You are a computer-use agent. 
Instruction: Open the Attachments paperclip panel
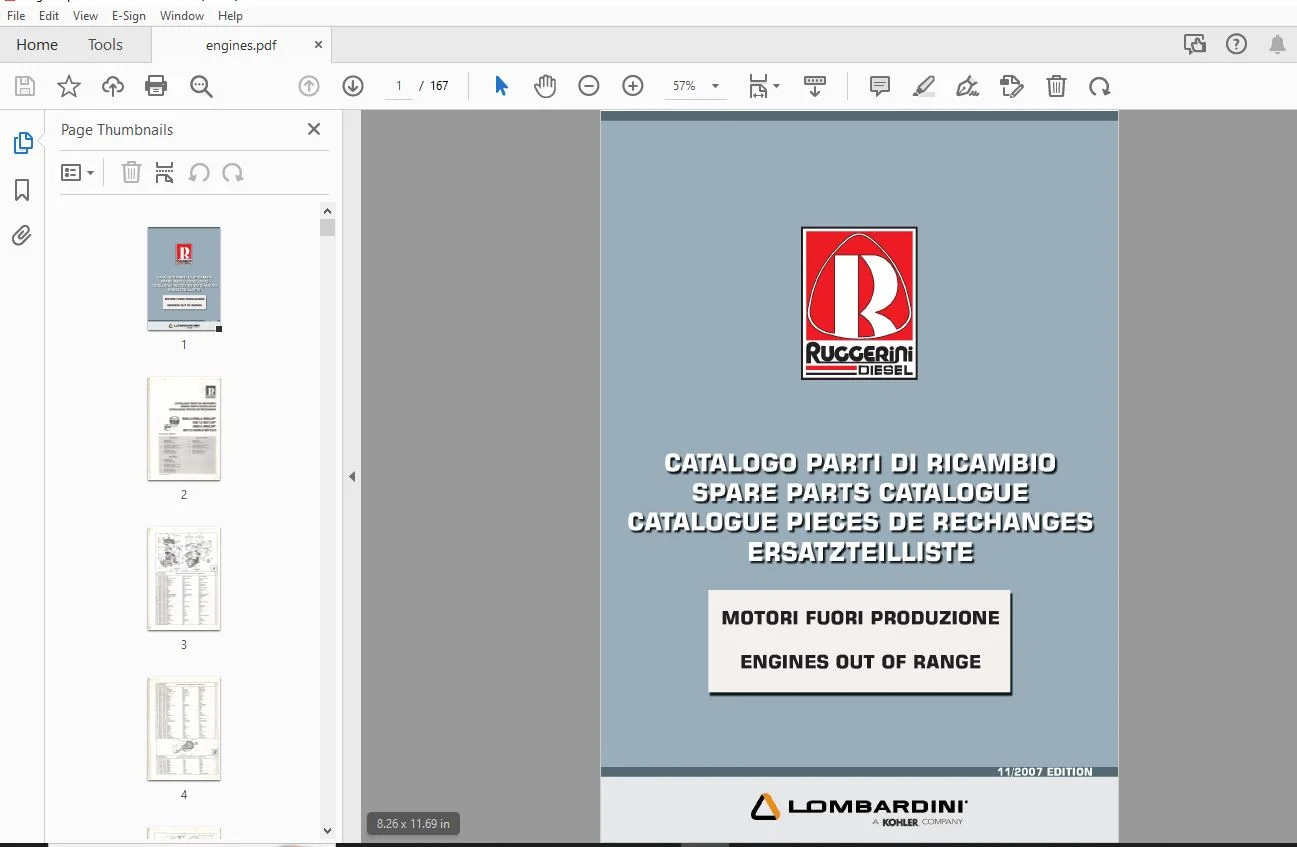[22, 235]
